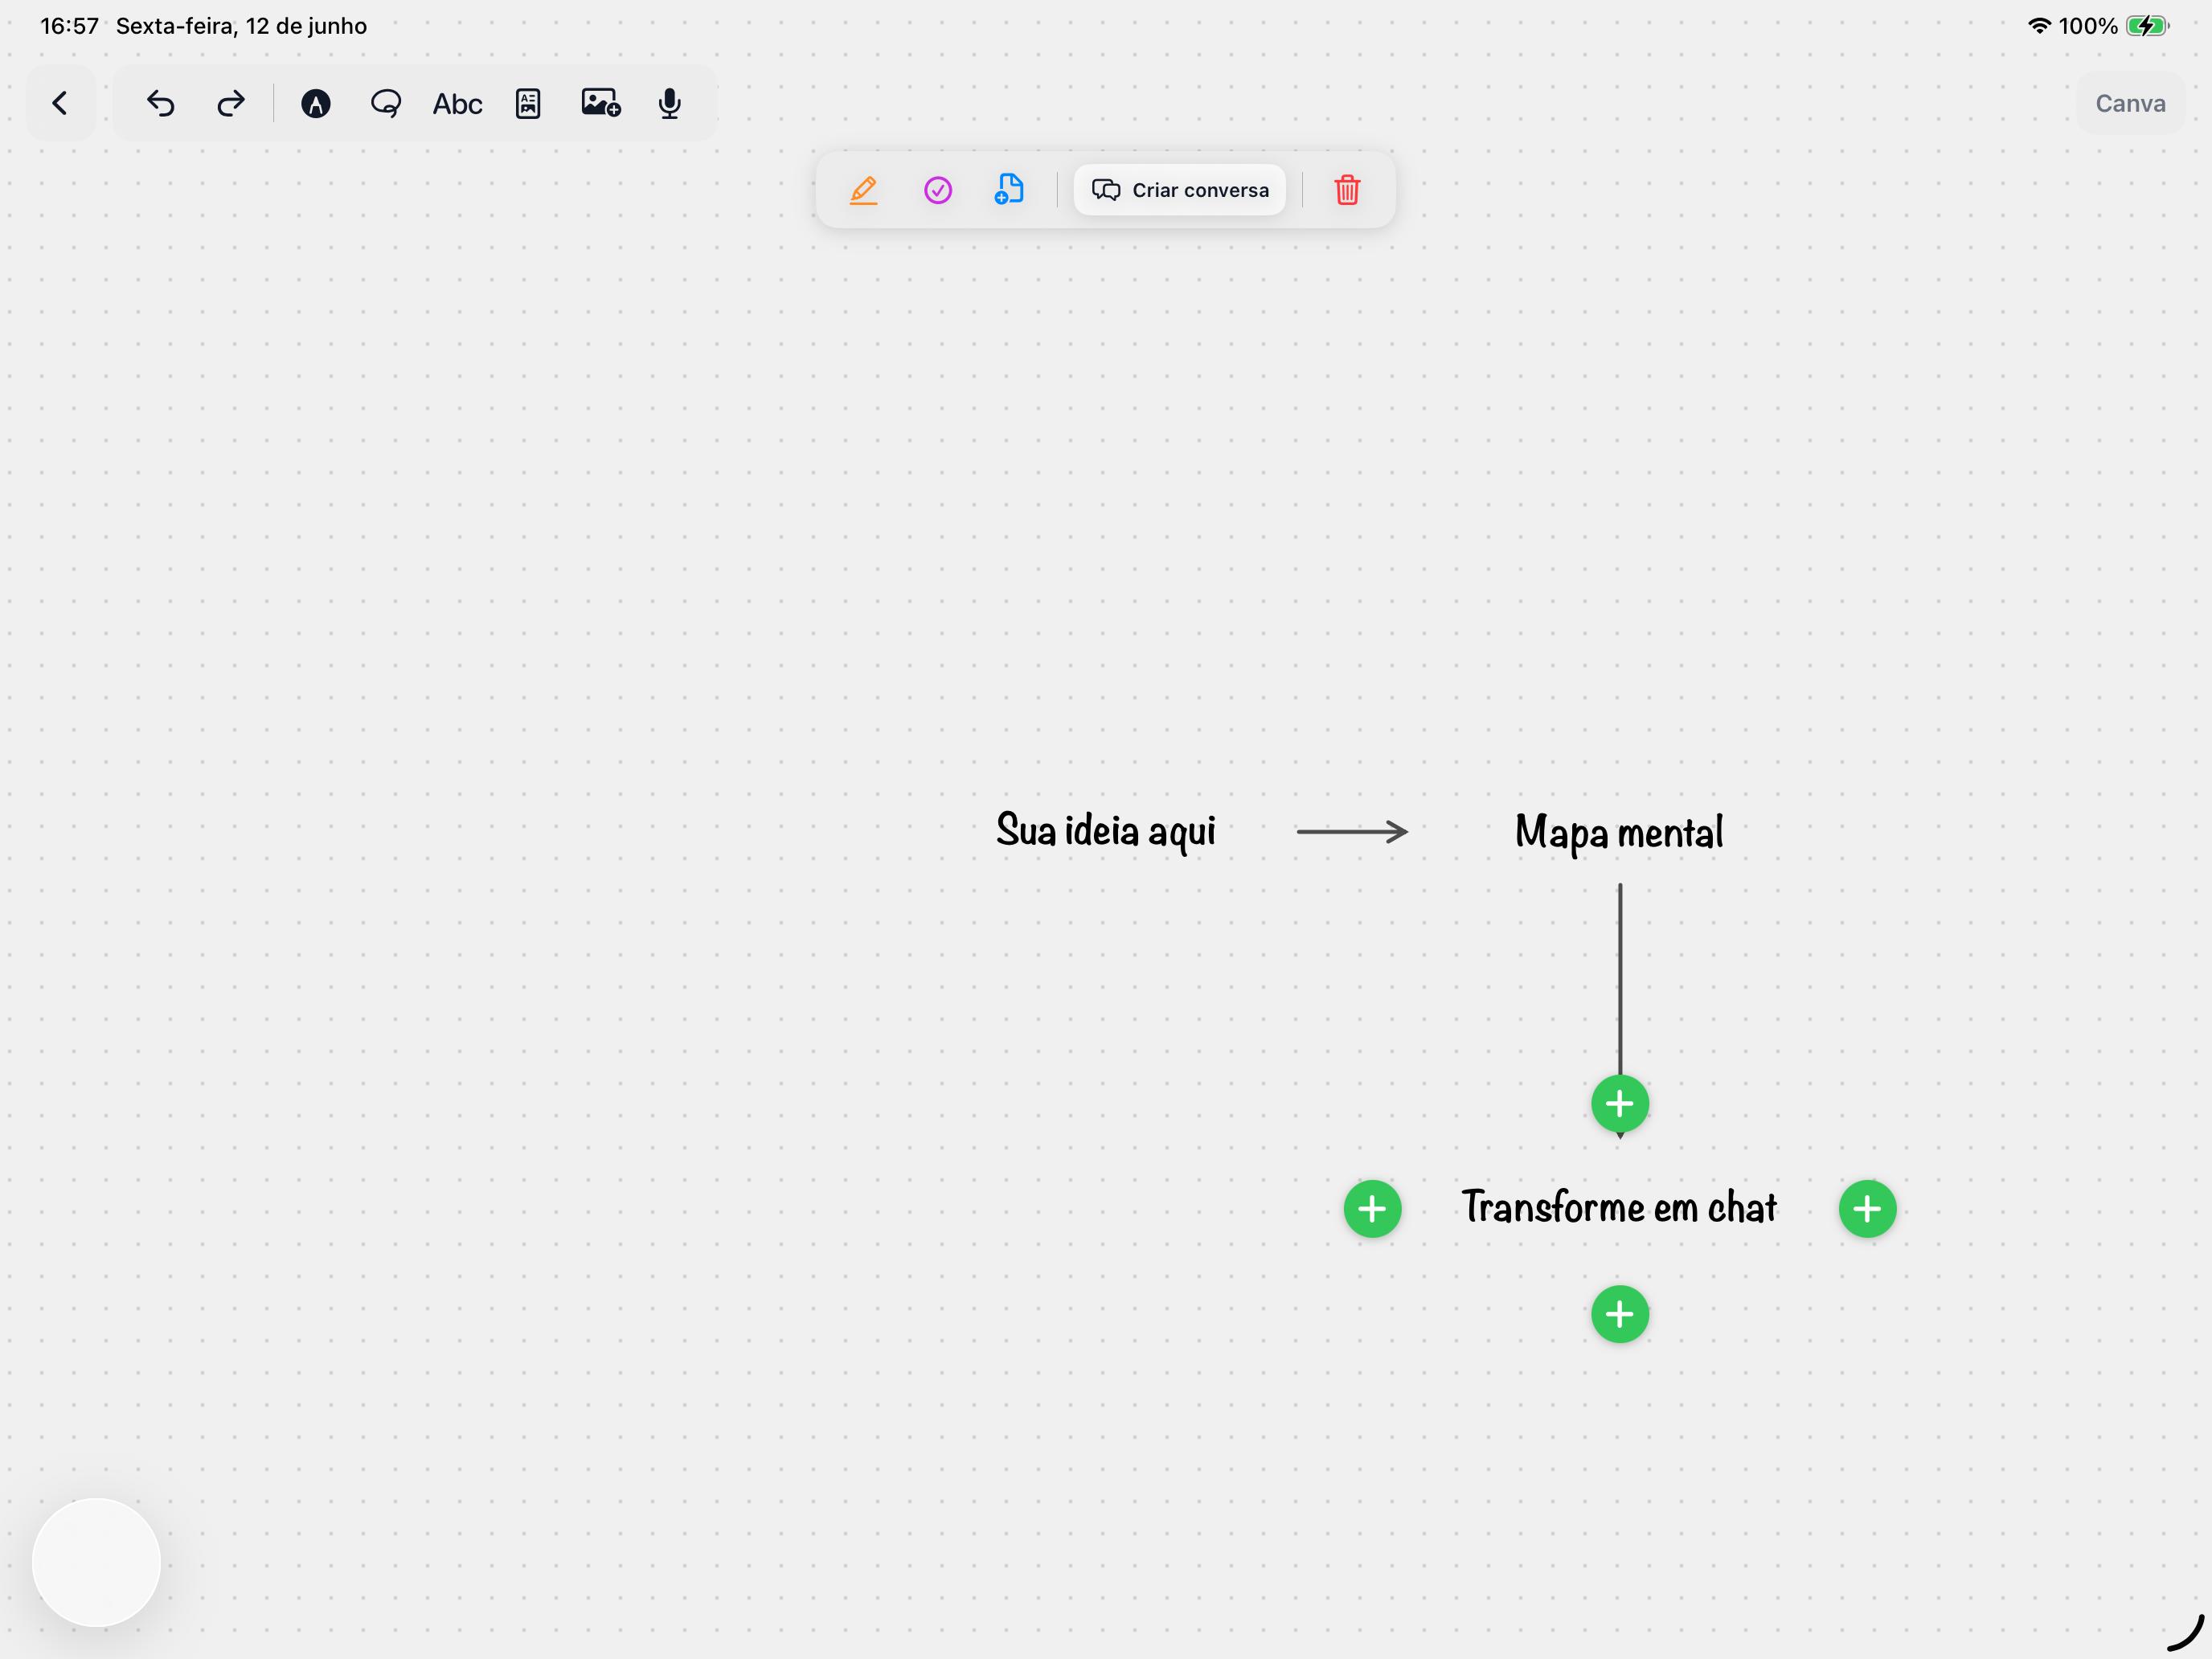Viewport: 2212px width, 1659px height.
Task: Edit the node with the orange pencil icon
Action: click(864, 190)
